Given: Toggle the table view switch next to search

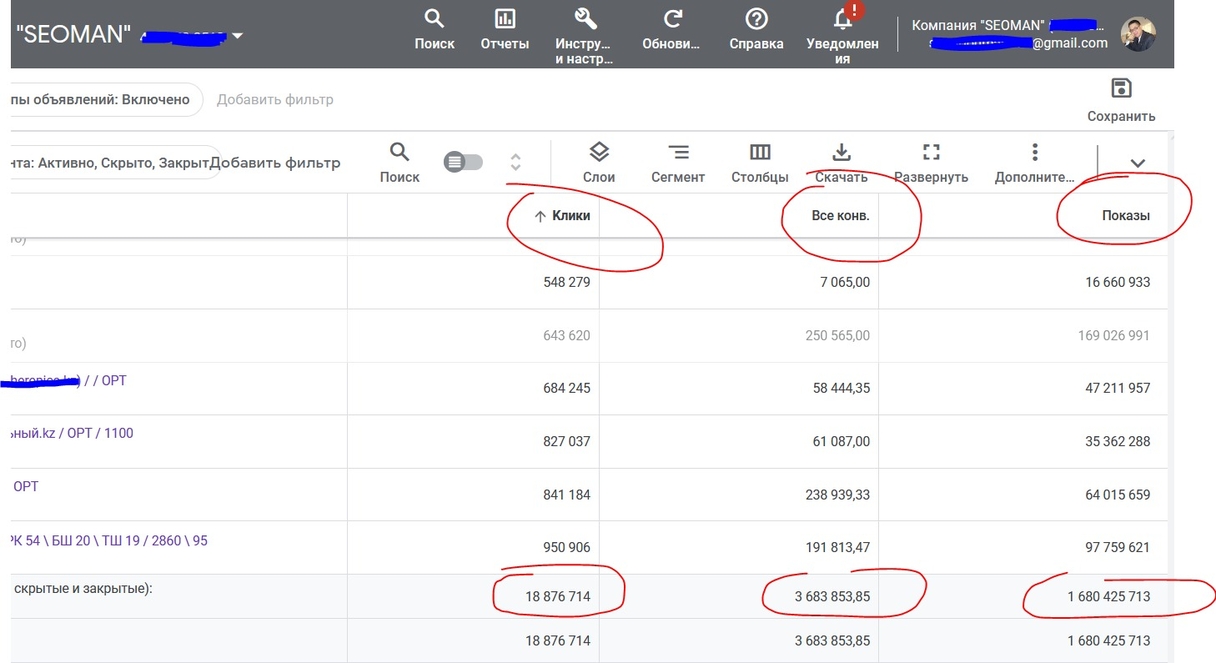Looking at the screenshot, I should (463, 162).
